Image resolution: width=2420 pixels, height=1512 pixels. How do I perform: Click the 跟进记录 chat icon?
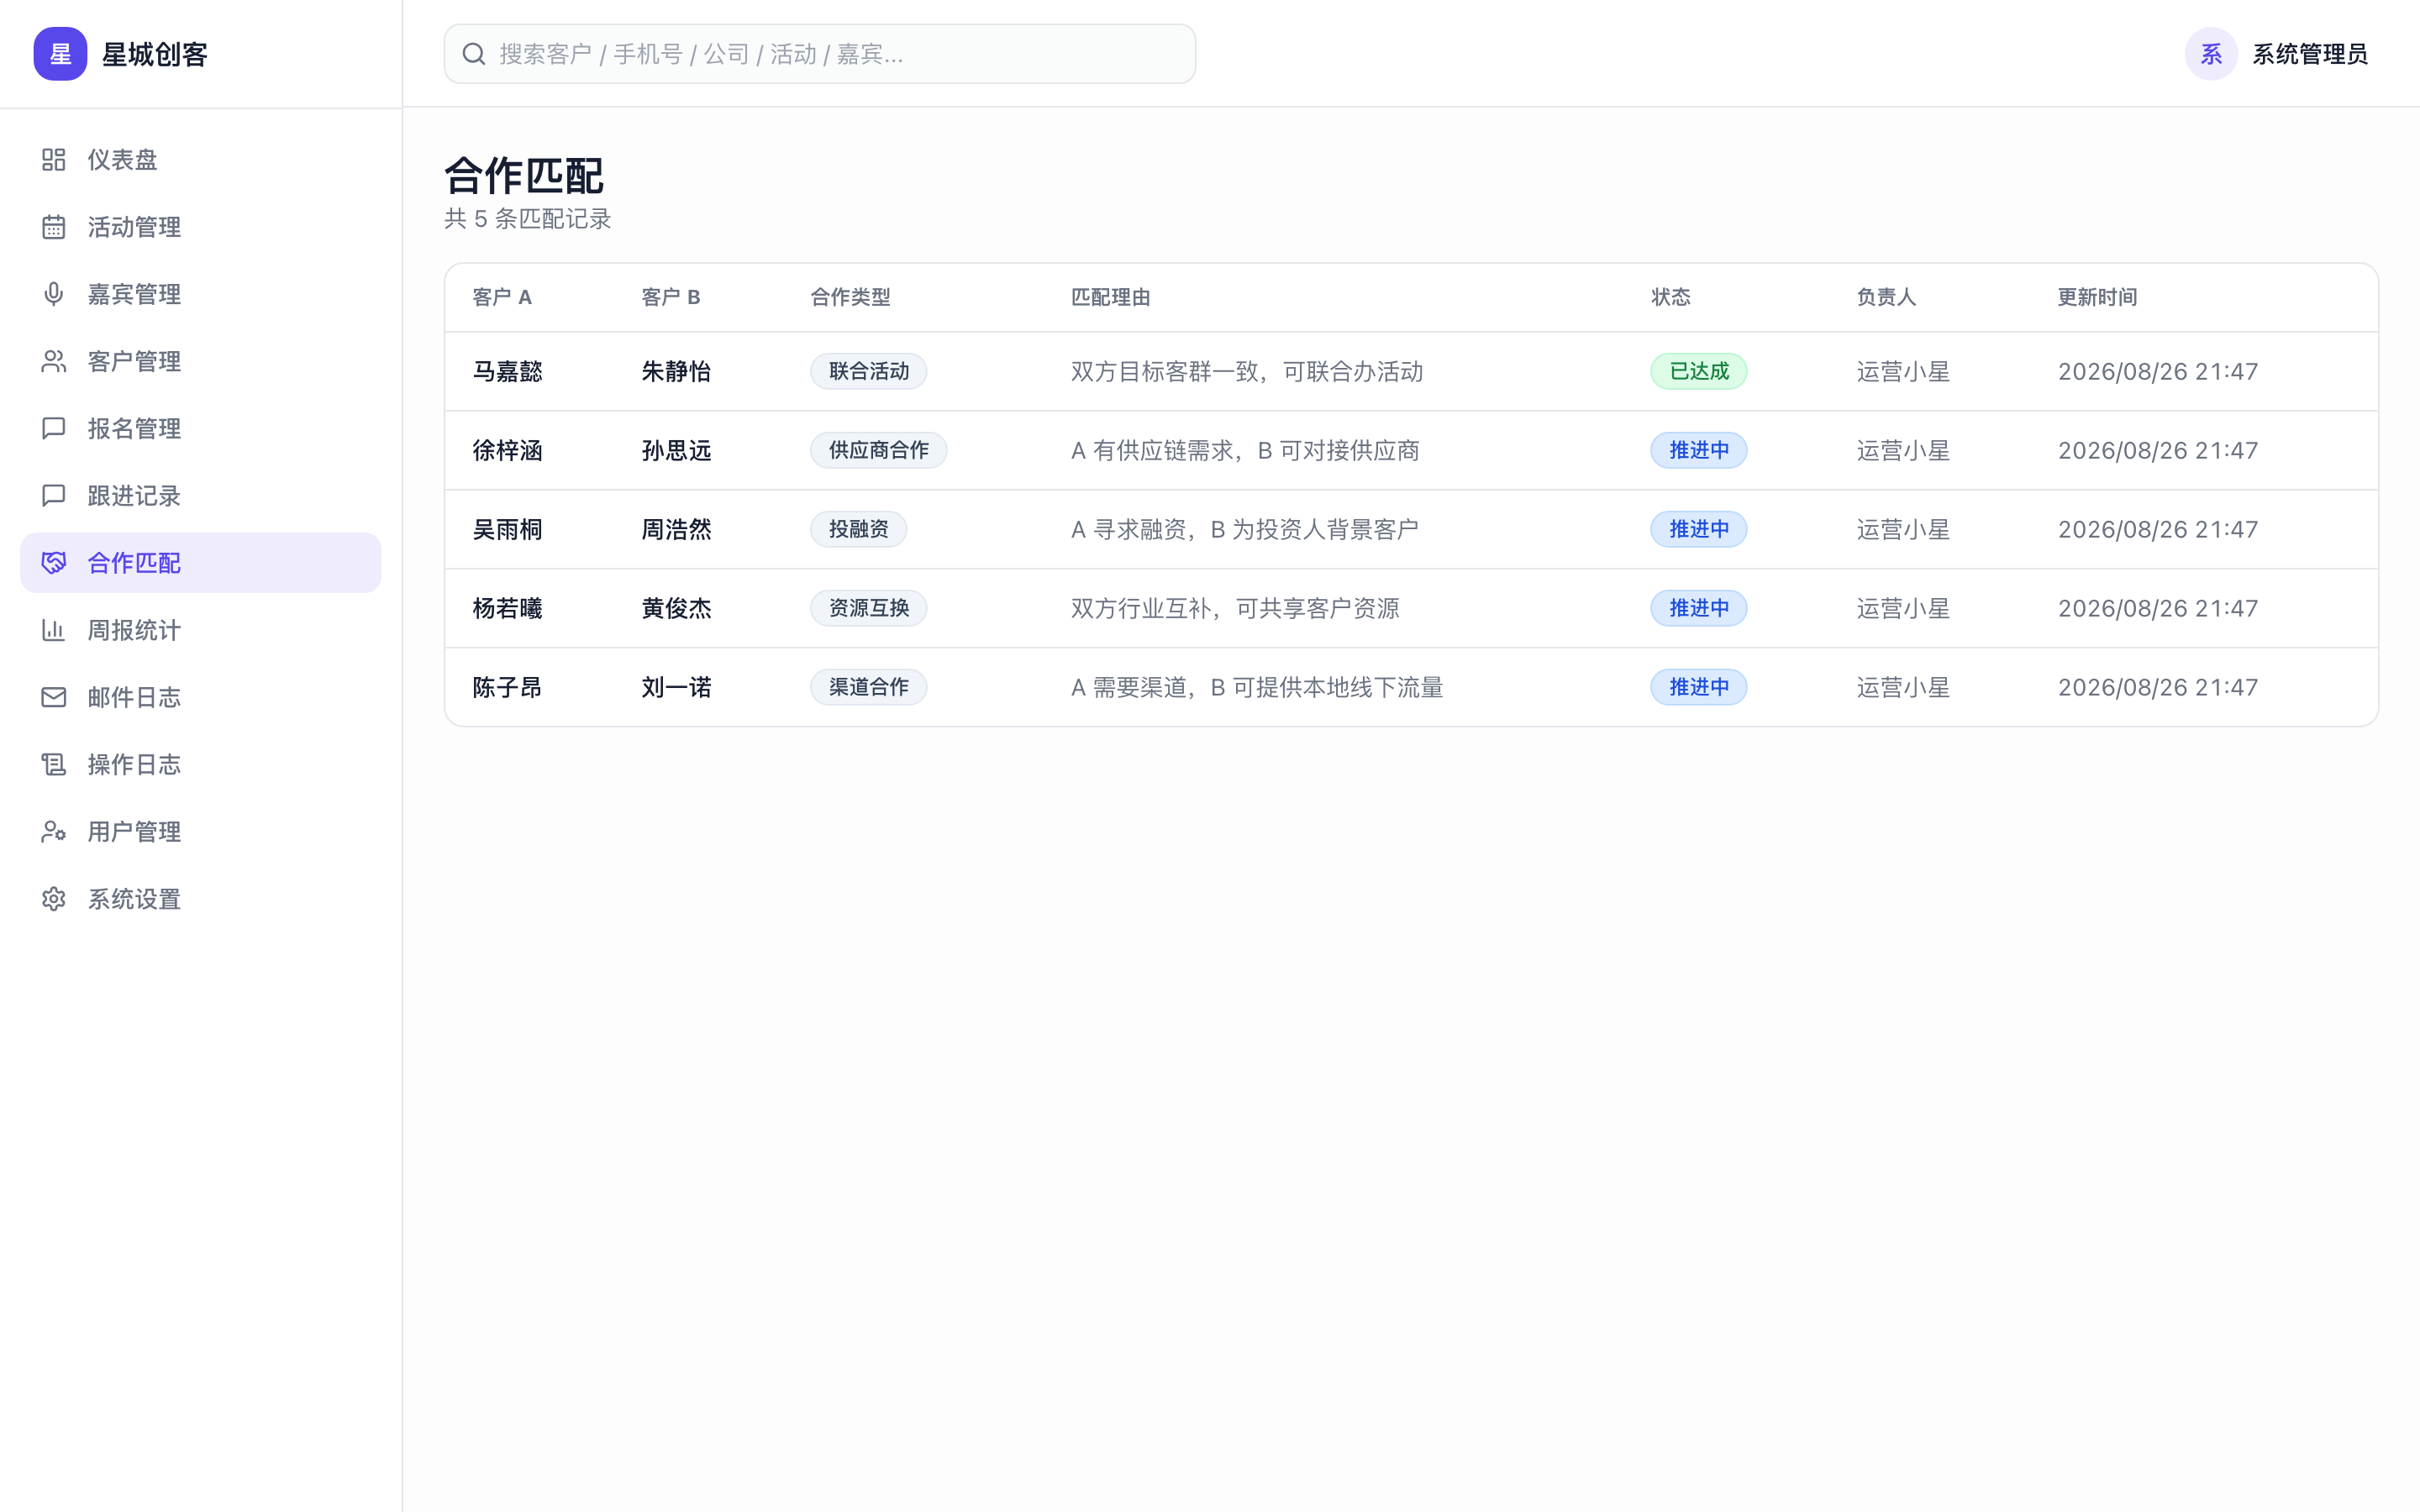point(54,496)
